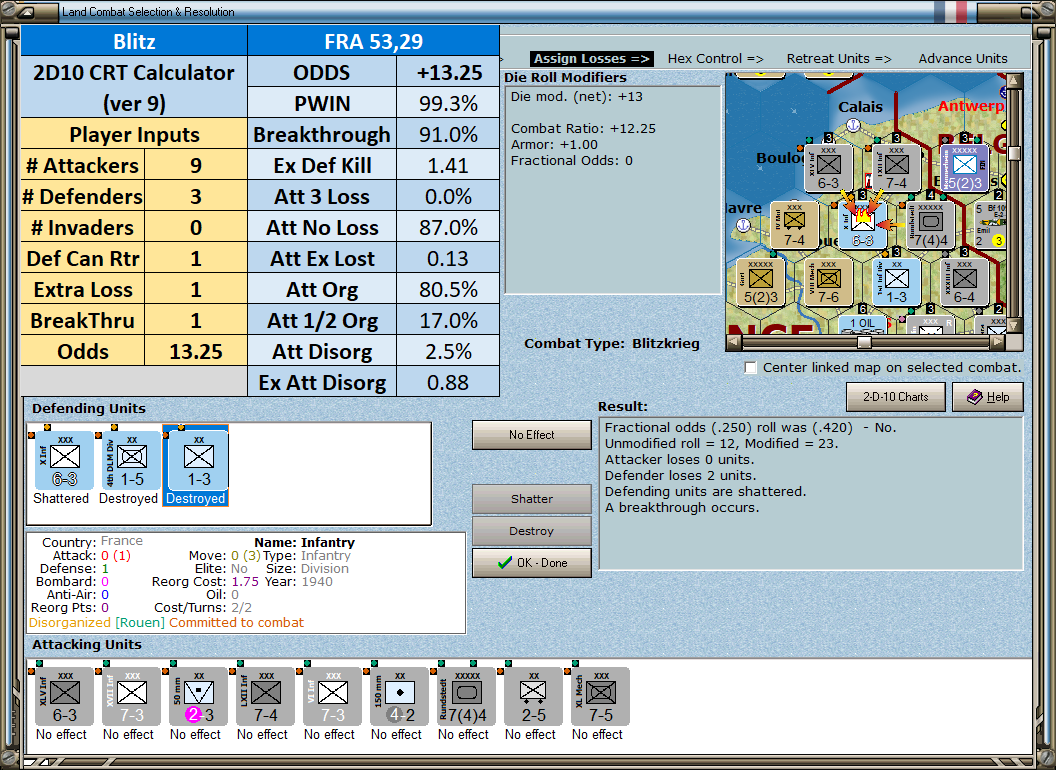Image resolution: width=1056 pixels, height=770 pixels.
Task: Click the 'Committed to combat' status text
Action: [x=236, y=623]
